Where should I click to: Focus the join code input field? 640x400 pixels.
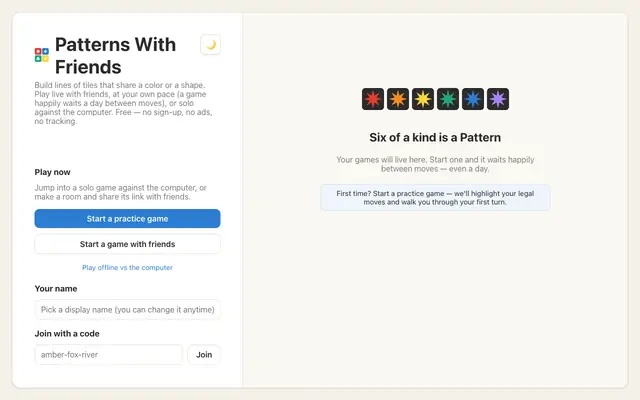pos(108,355)
